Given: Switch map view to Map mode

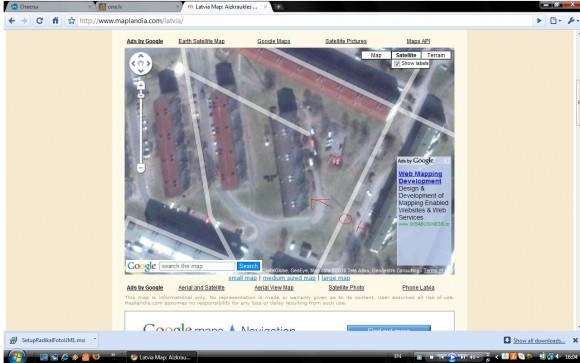Looking at the screenshot, I should 376,55.
